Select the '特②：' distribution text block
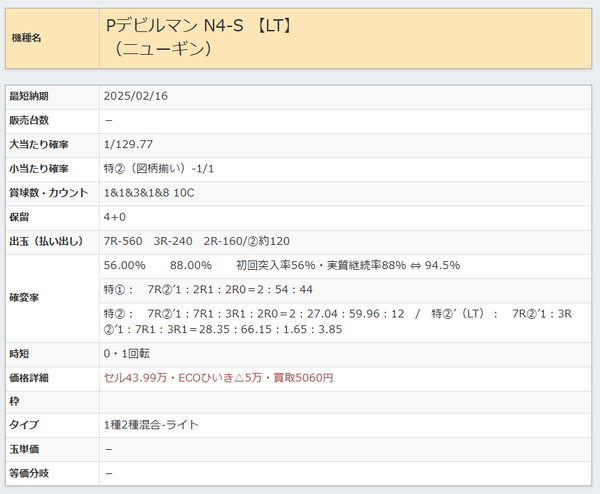The height and width of the screenshot is (494, 600). (338, 322)
